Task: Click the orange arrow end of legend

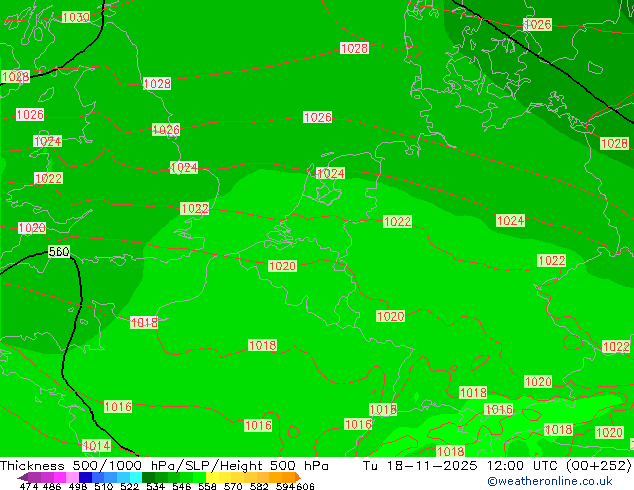Action: [298, 477]
